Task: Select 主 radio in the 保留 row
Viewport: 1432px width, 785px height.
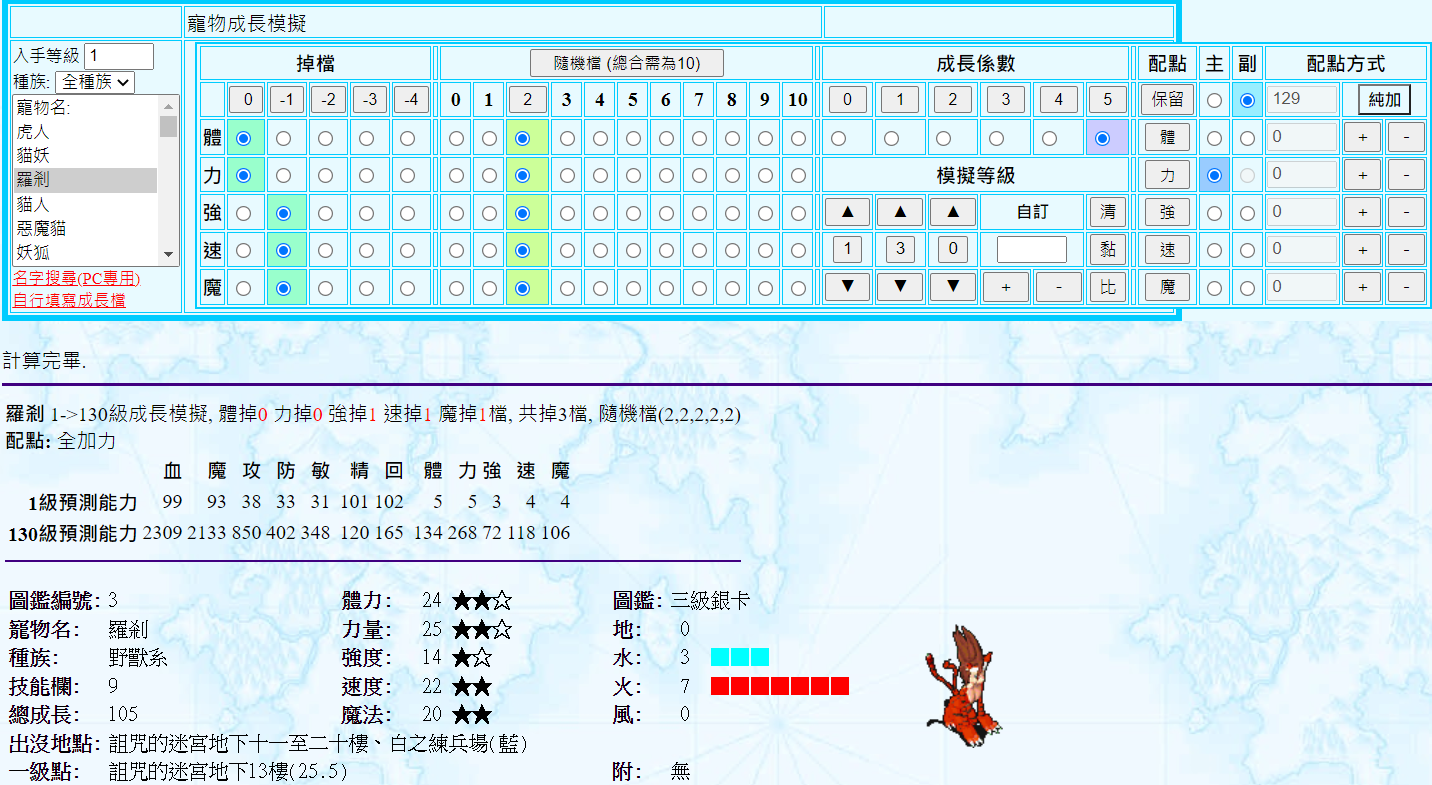Action: pyautogui.click(x=1214, y=100)
